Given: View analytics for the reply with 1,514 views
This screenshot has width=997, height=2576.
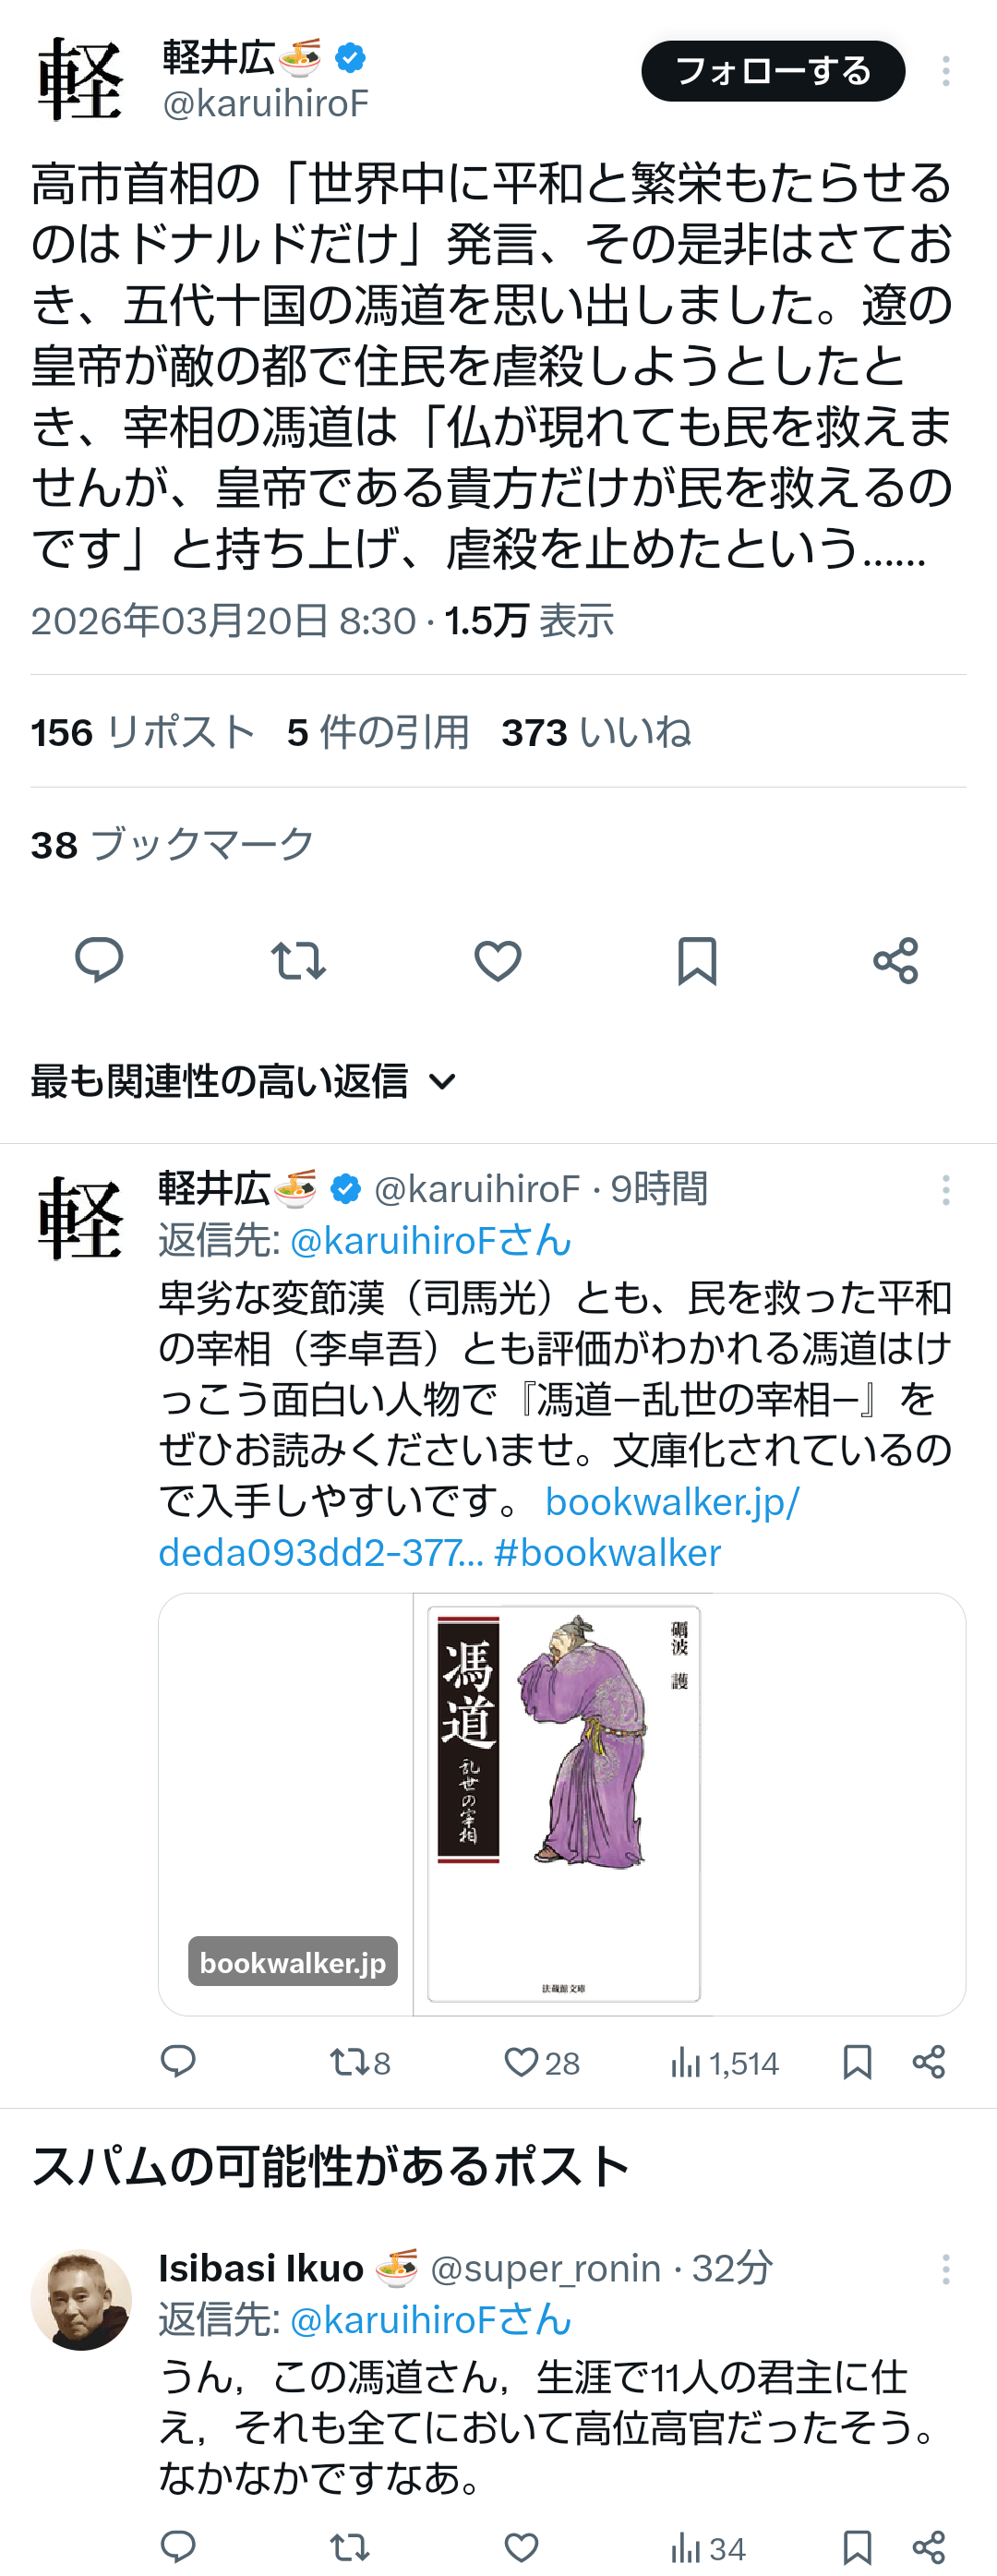Looking at the screenshot, I should [724, 2063].
